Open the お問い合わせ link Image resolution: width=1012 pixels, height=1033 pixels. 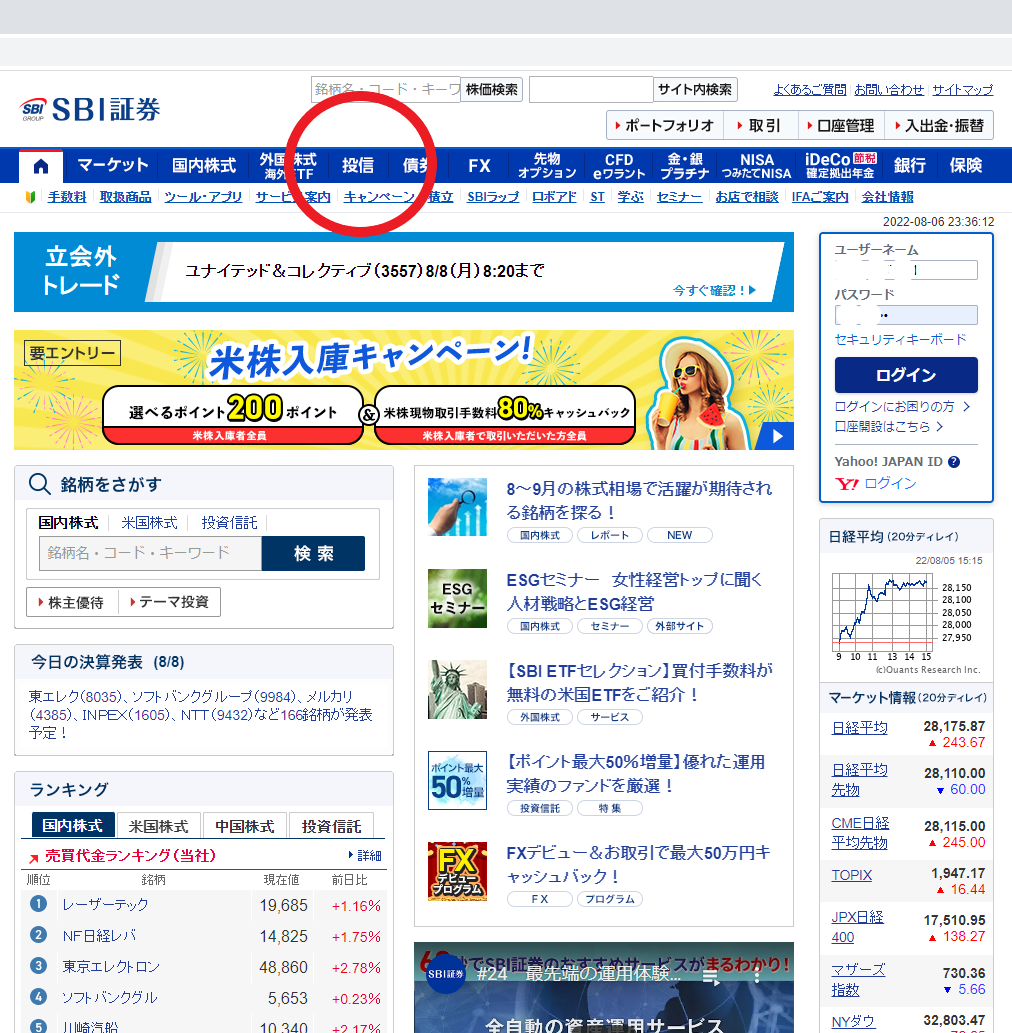pyautogui.click(x=889, y=90)
